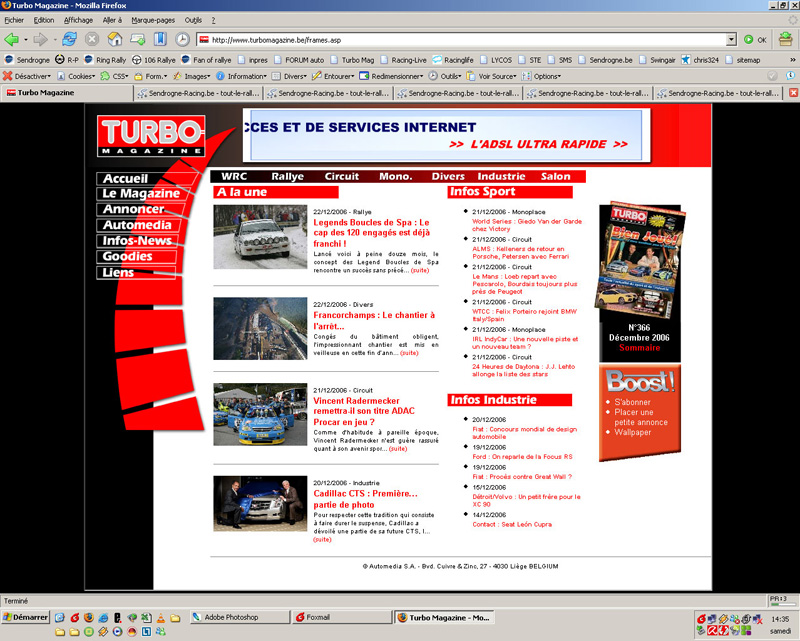The width and height of the screenshot is (800, 641).
Task: Open the Accueil item in left site menu
Action: (126, 179)
